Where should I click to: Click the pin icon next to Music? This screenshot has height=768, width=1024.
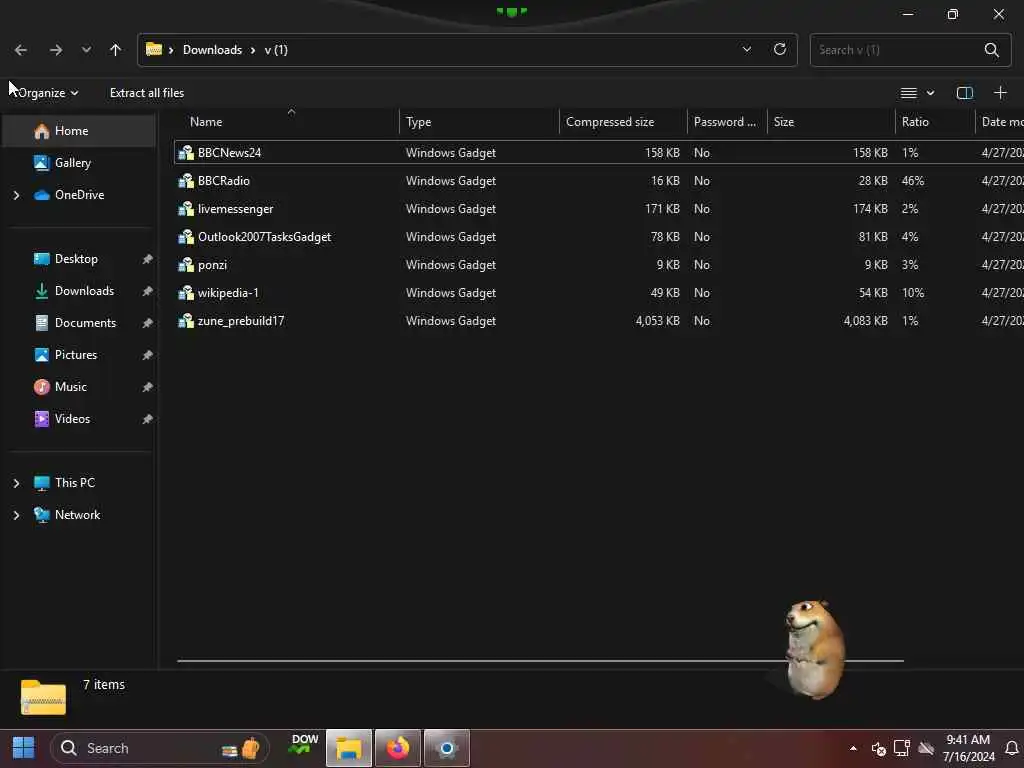148,387
